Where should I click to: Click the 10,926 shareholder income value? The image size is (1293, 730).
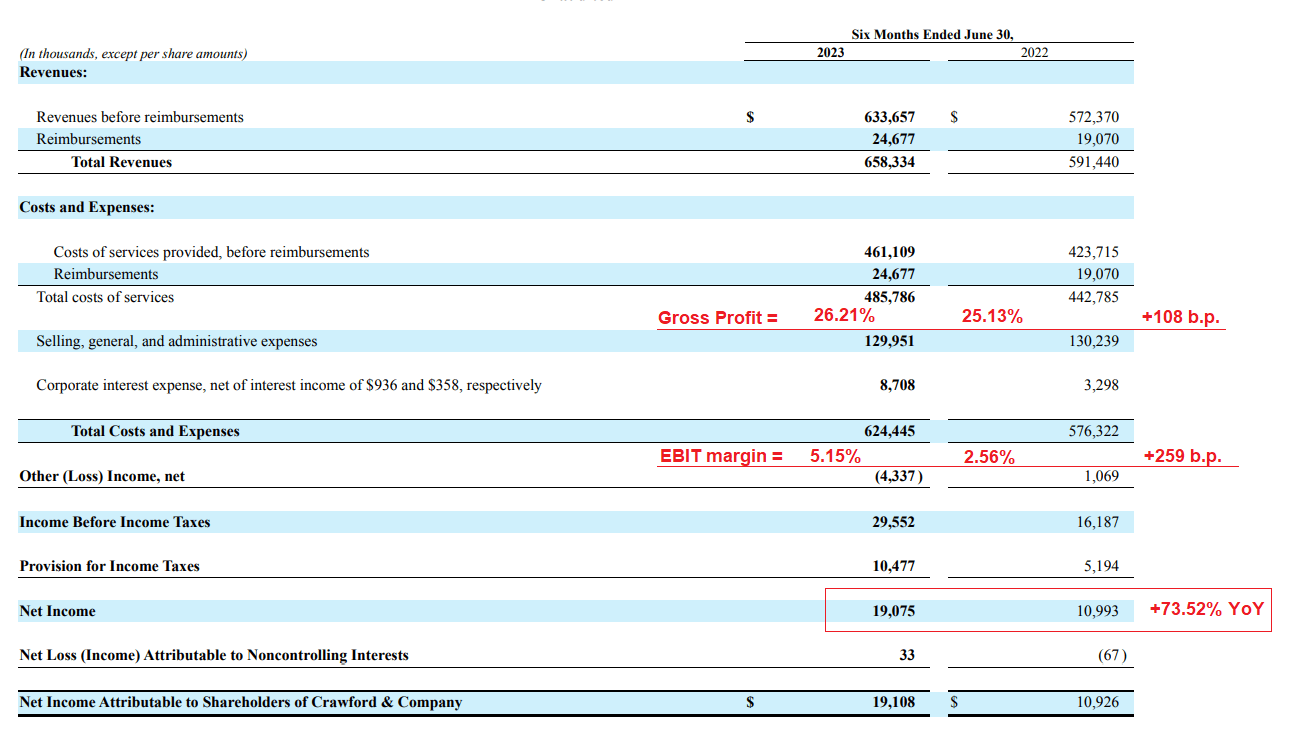coord(1098,702)
